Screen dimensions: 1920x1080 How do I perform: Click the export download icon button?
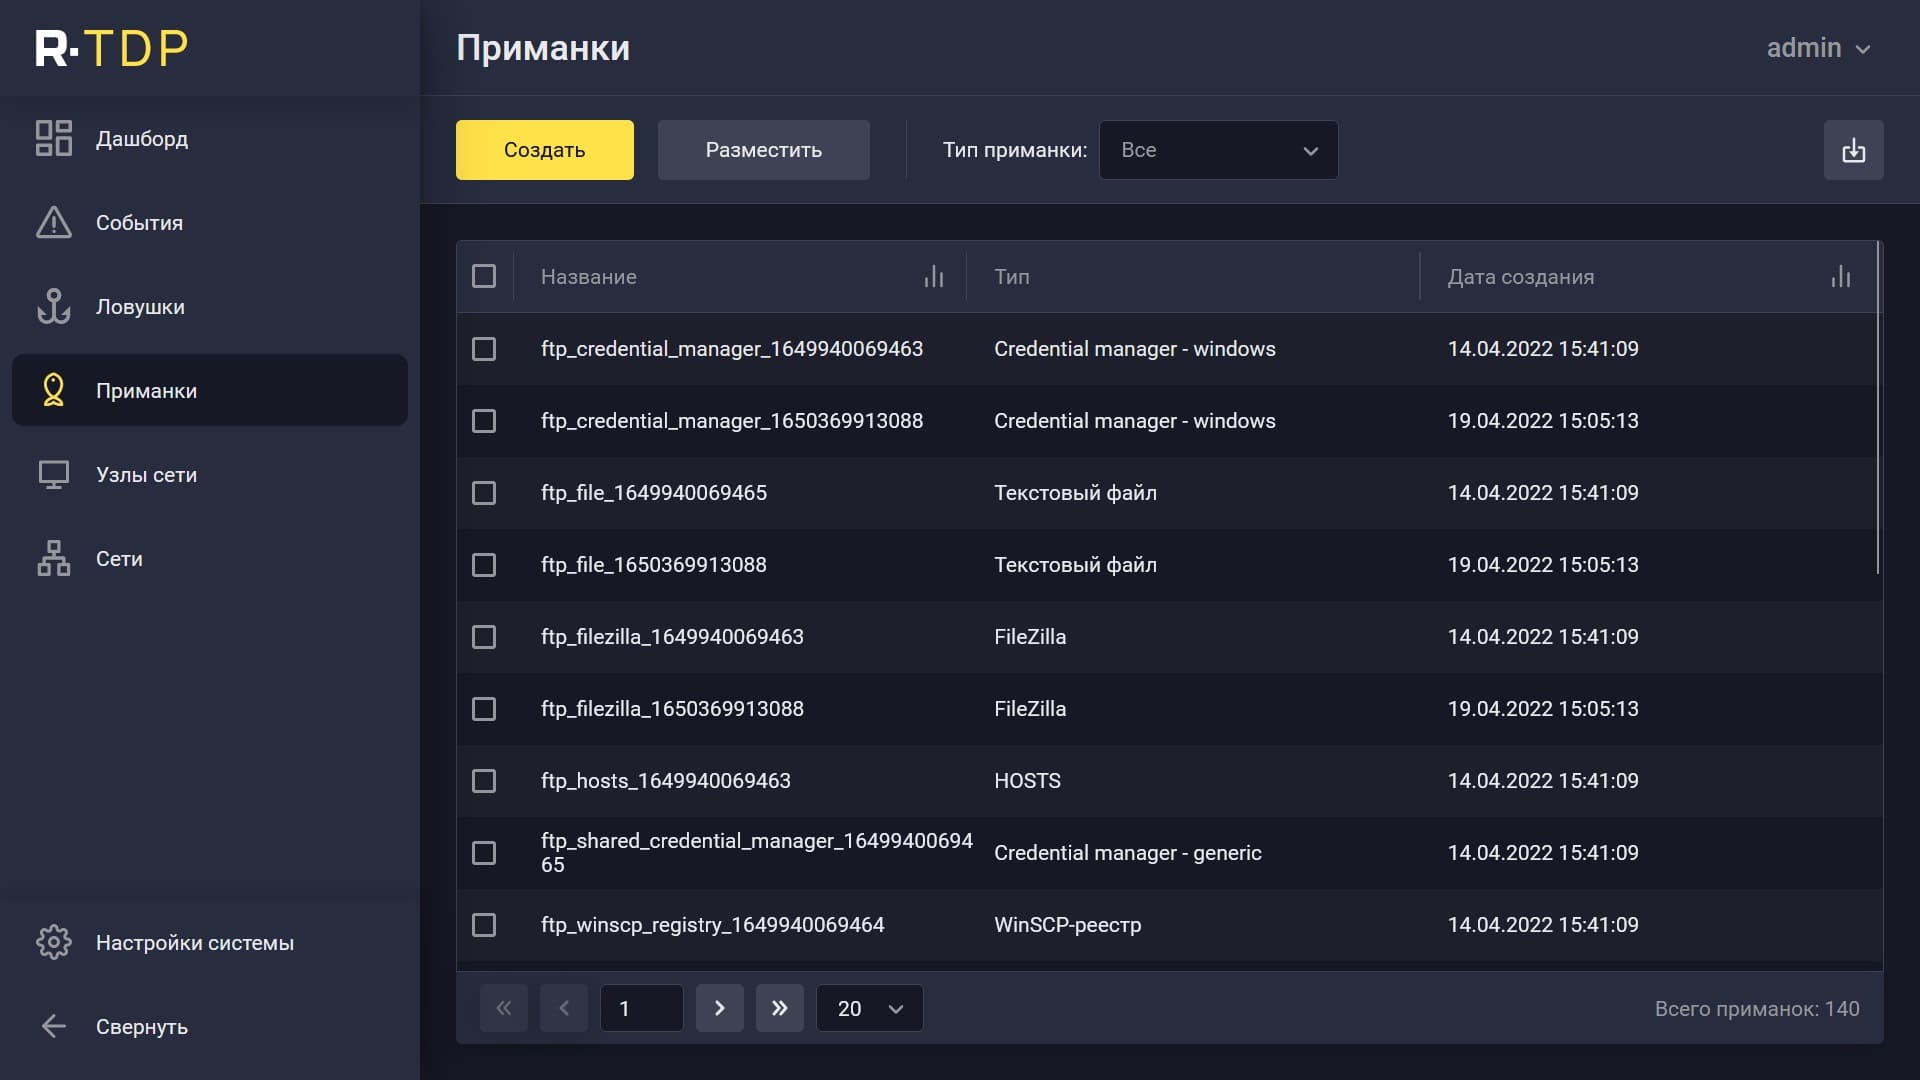point(1853,150)
